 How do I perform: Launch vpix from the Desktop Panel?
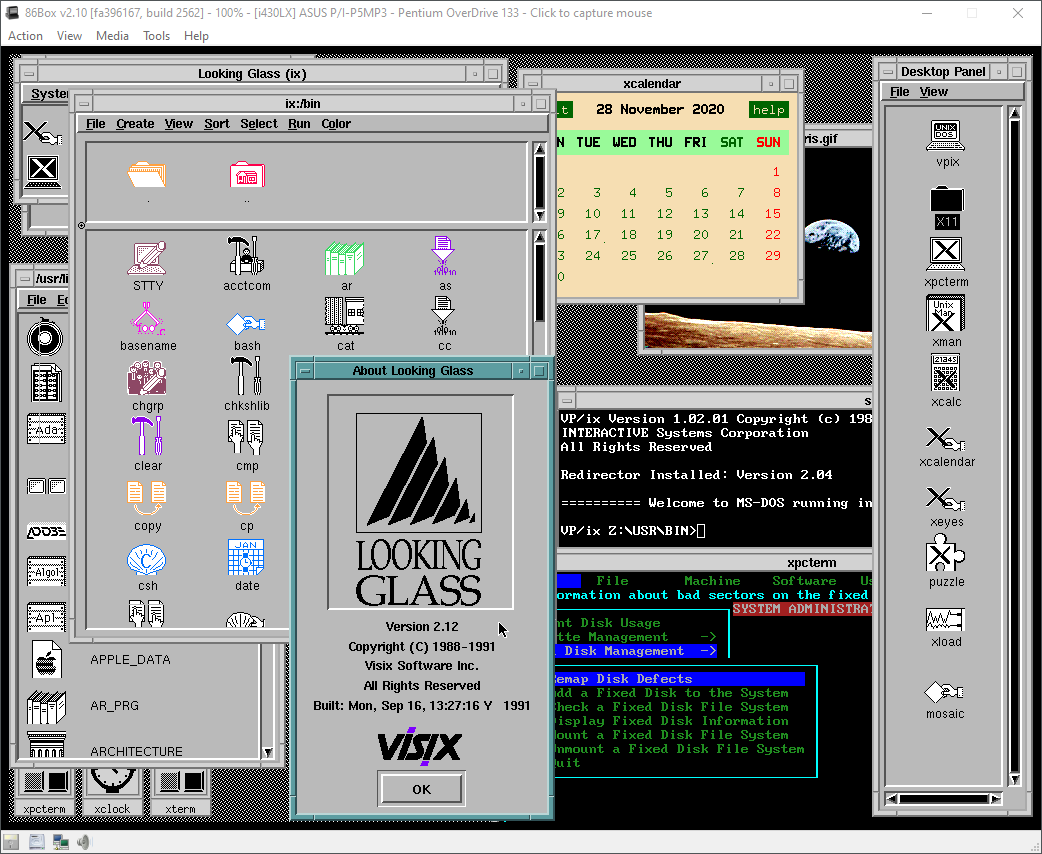pos(945,134)
